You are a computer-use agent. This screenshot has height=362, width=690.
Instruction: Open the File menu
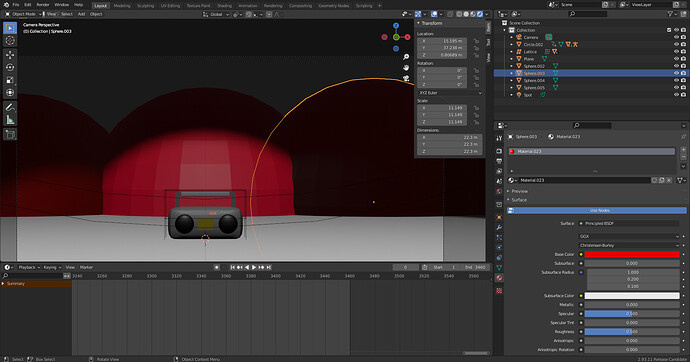16,5
